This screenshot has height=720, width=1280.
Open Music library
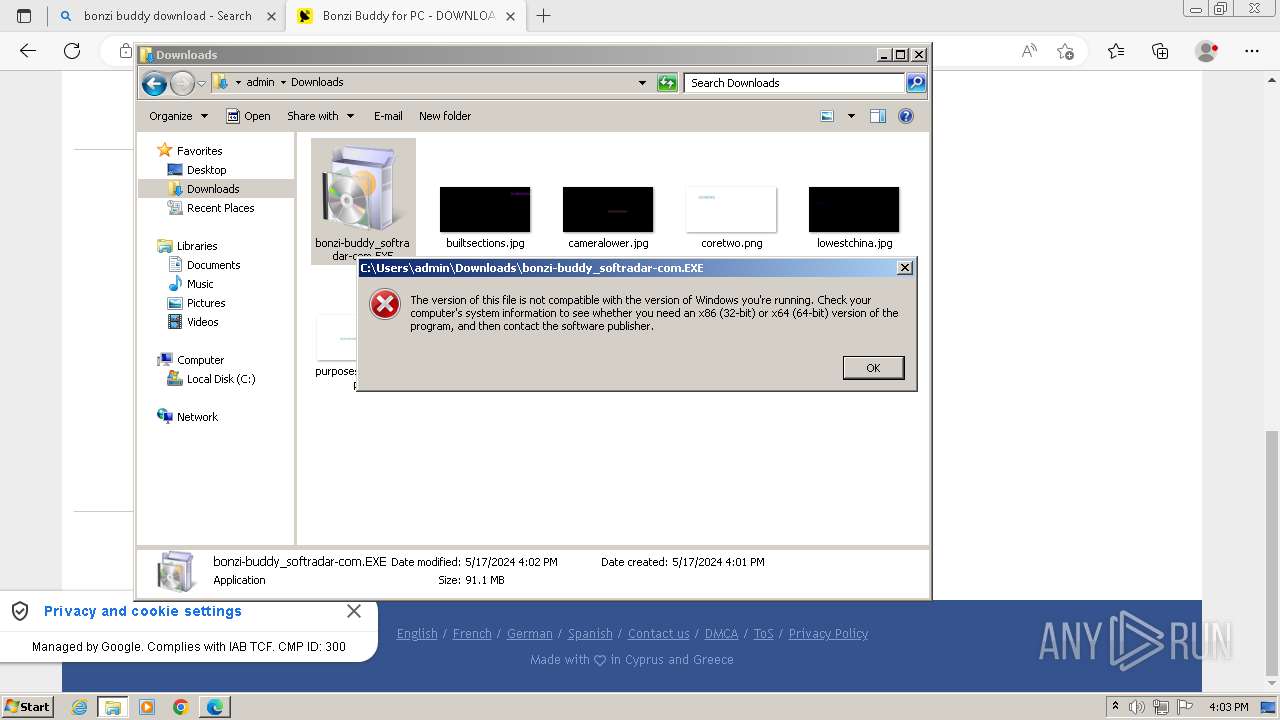(200, 284)
